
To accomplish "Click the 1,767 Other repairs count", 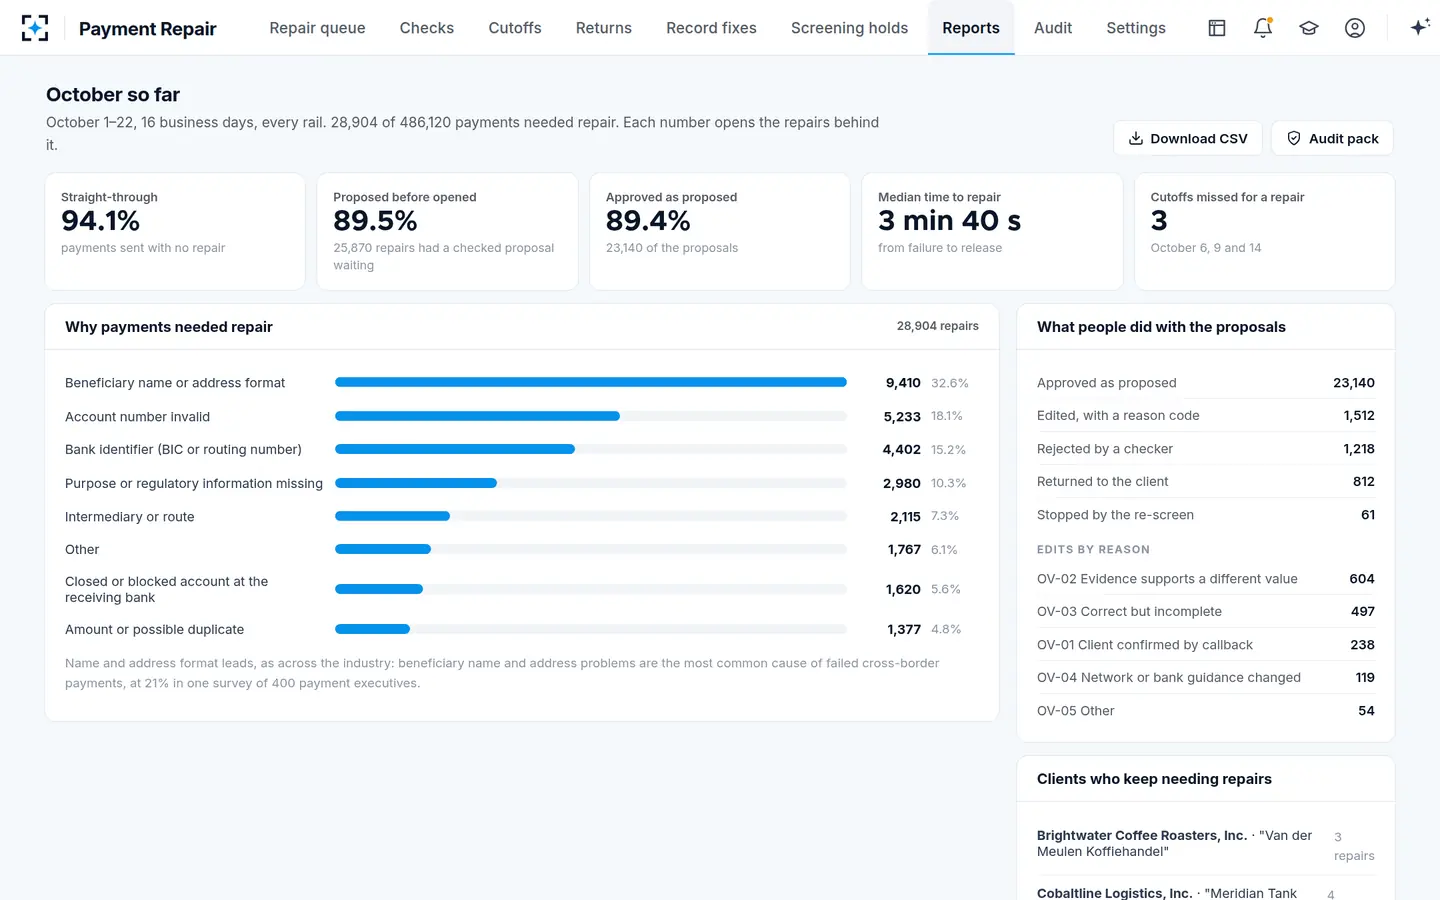I will tap(904, 550).
